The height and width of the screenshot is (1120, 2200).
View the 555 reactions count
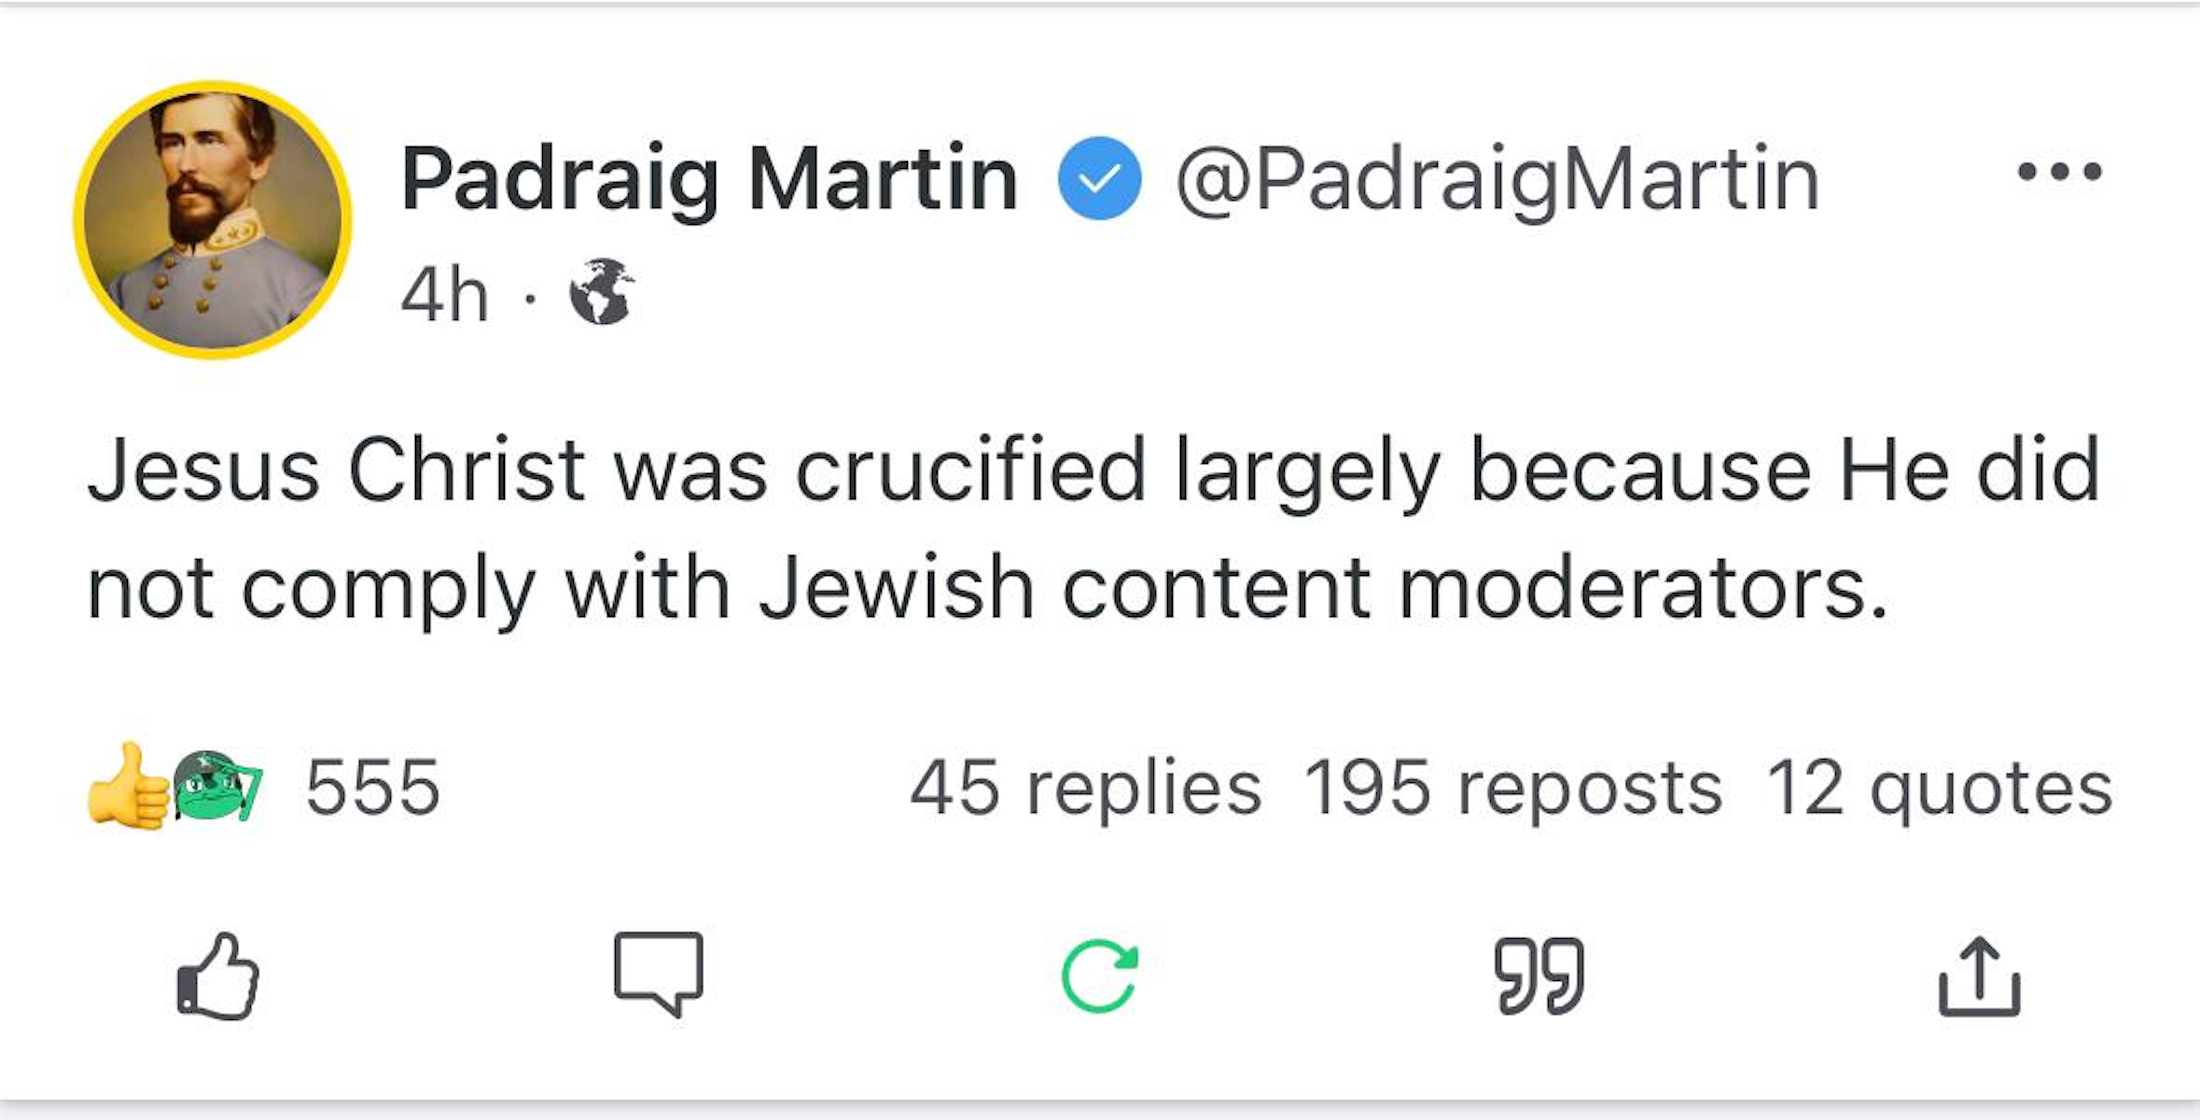(373, 788)
